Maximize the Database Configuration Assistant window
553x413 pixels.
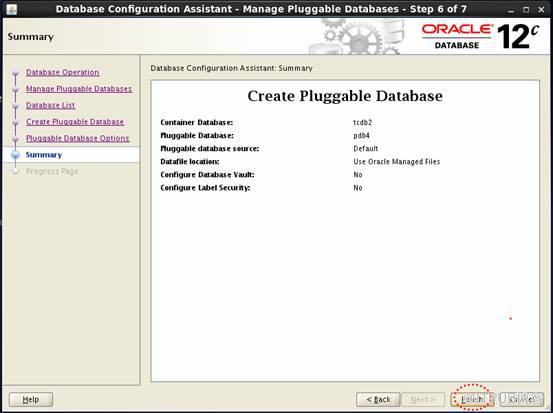tap(526, 10)
